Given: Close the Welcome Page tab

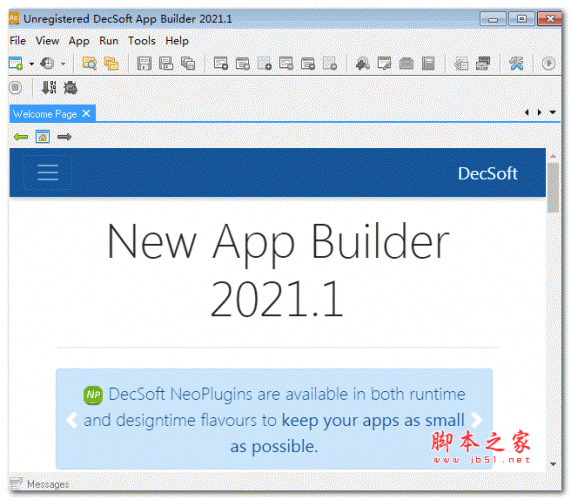Looking at the screenshot, I should pos(86,114).
